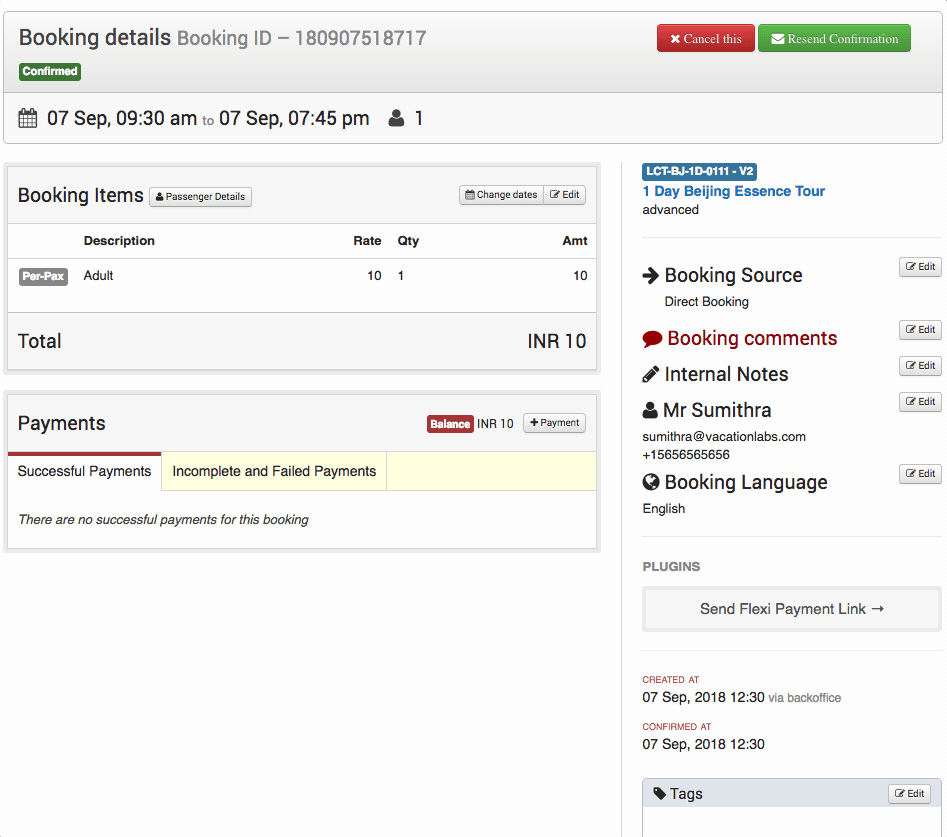Screen dimensions: 947x837
Task: Click the globe icon beside Booking Language
Action: pyautogui.click(x=651, y=483)
